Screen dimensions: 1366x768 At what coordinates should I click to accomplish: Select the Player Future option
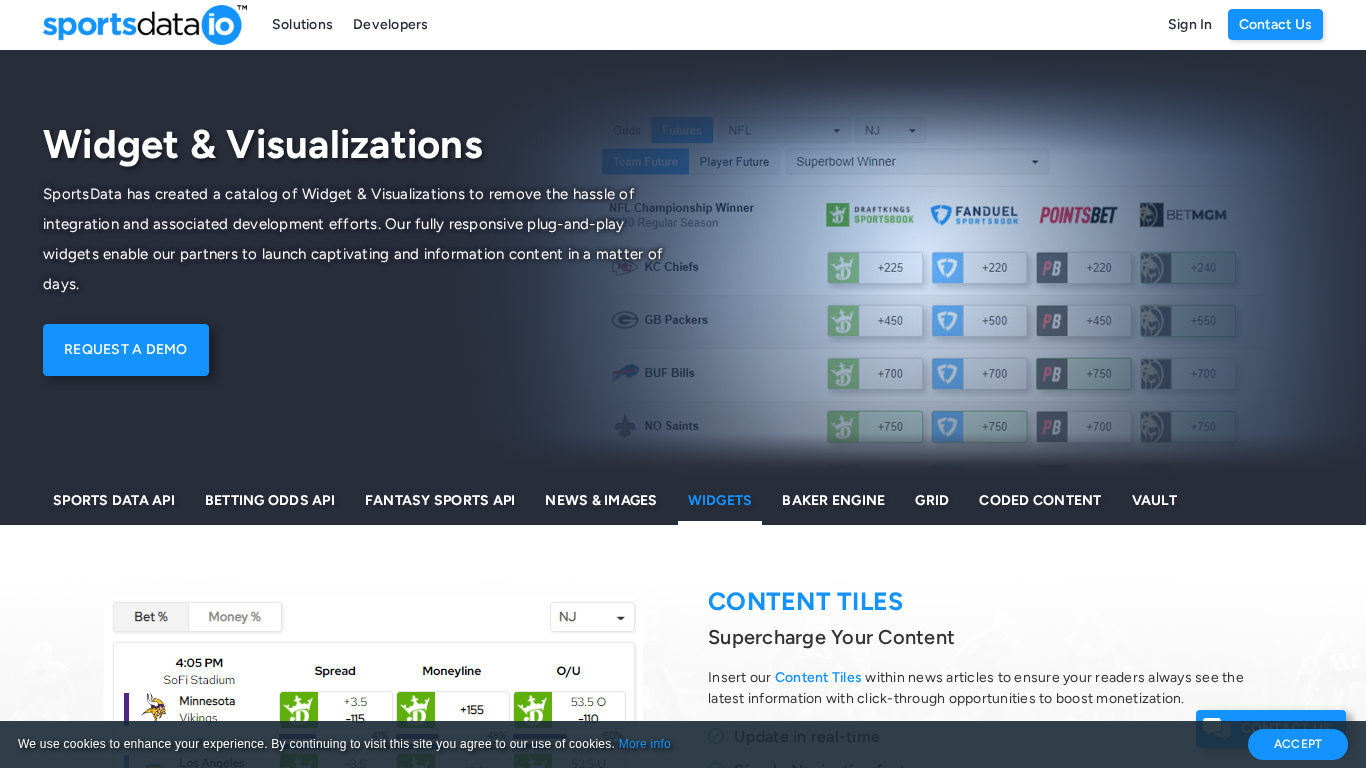735,161
